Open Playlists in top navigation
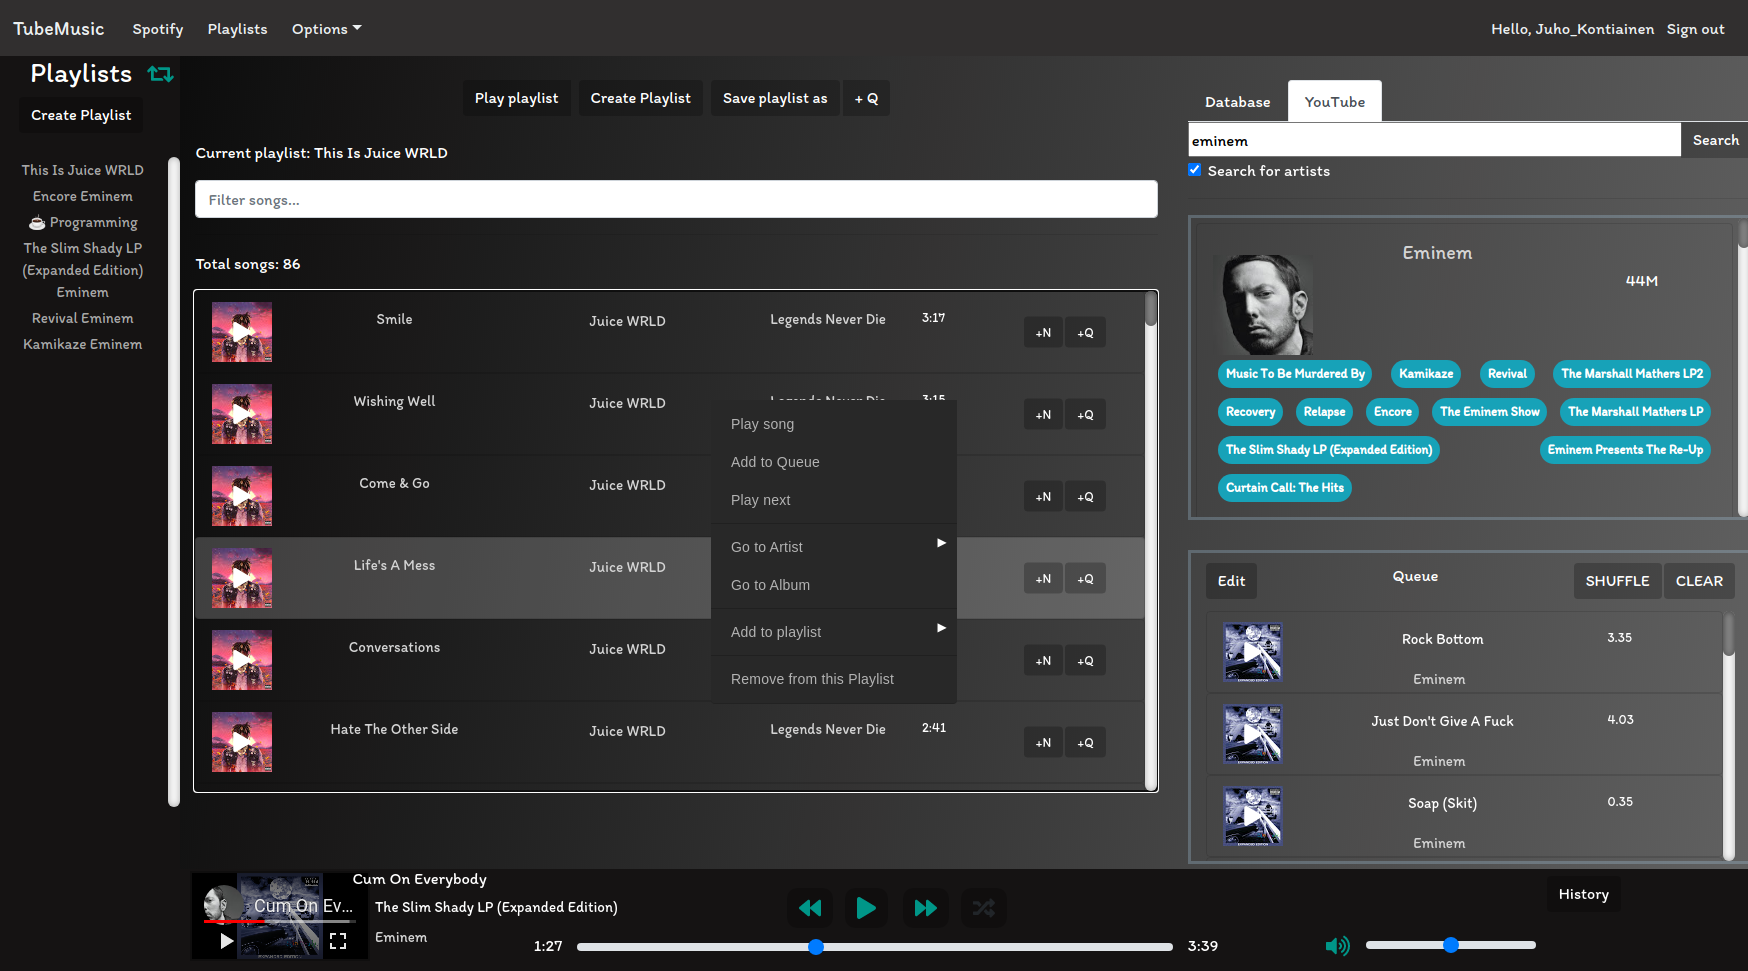Screen dimensions: 1748x971 pyautogui.click(x=237, y=29)
